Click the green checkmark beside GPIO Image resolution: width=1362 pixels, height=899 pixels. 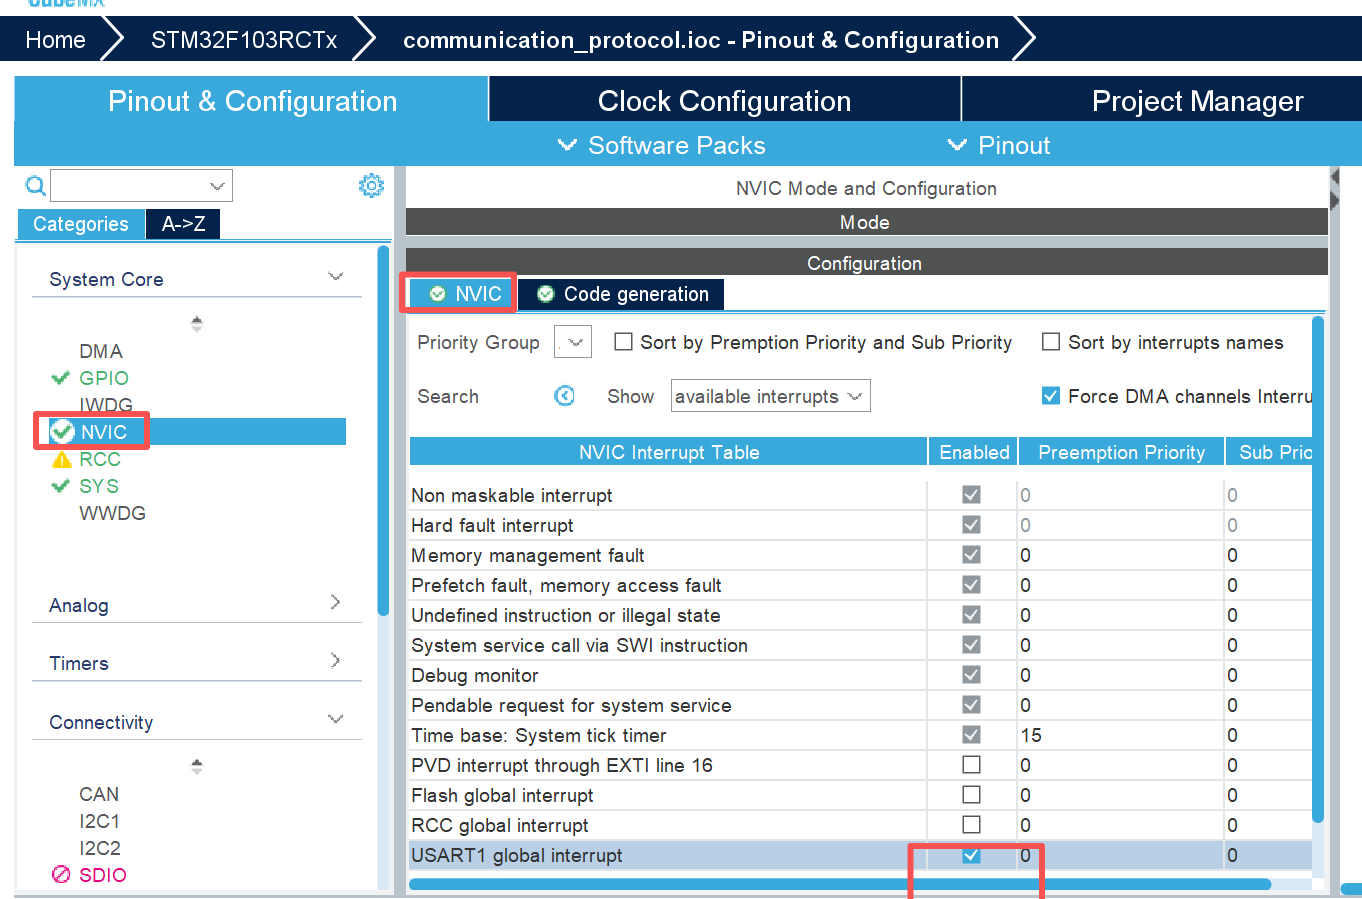61,378
